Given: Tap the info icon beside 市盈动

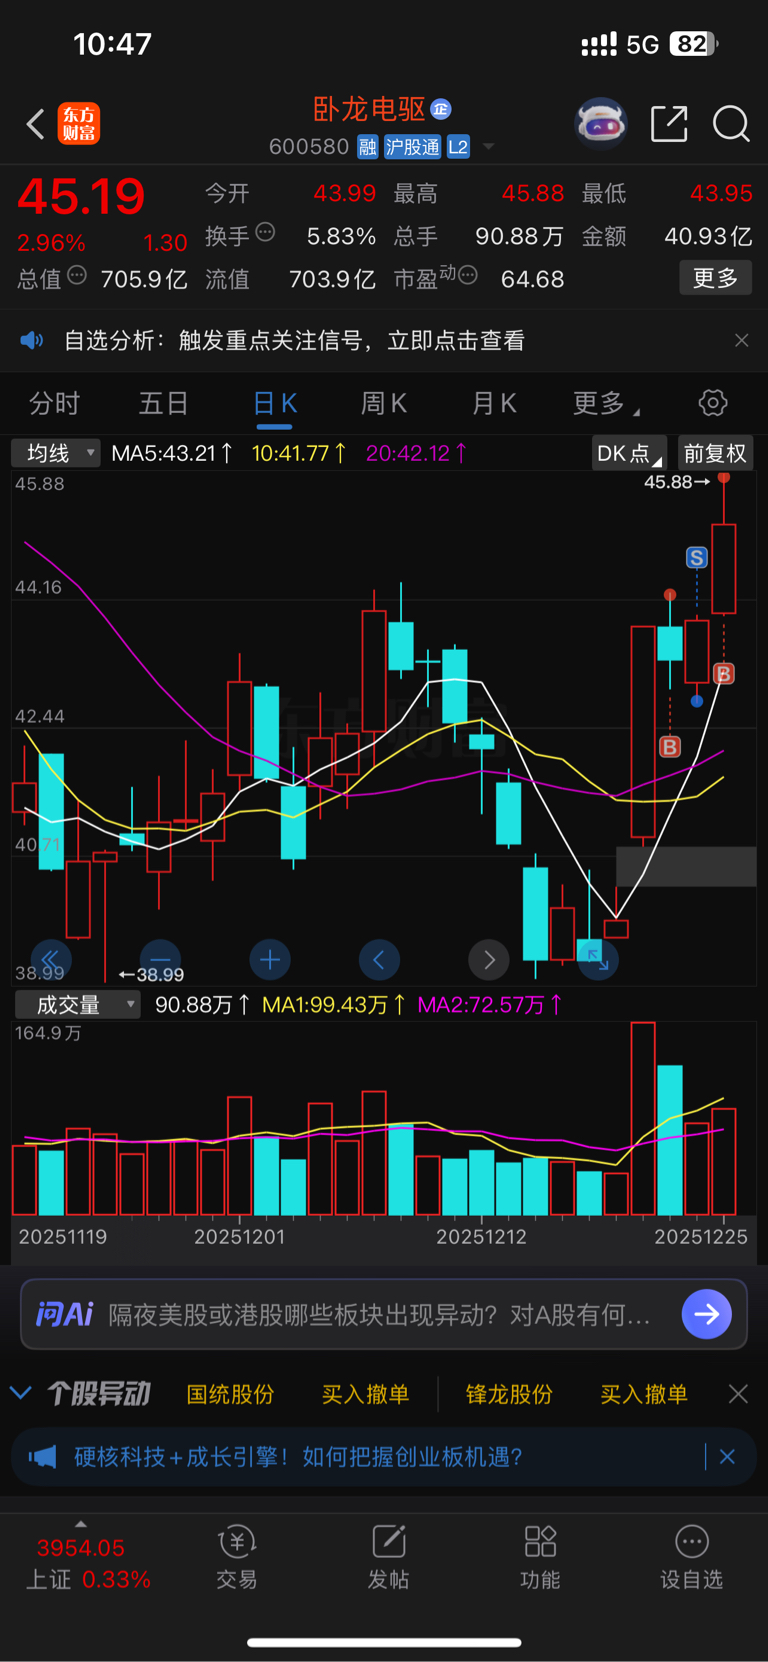Looking at the screenshot, I should pyautogui.click(x=467, y=275).
